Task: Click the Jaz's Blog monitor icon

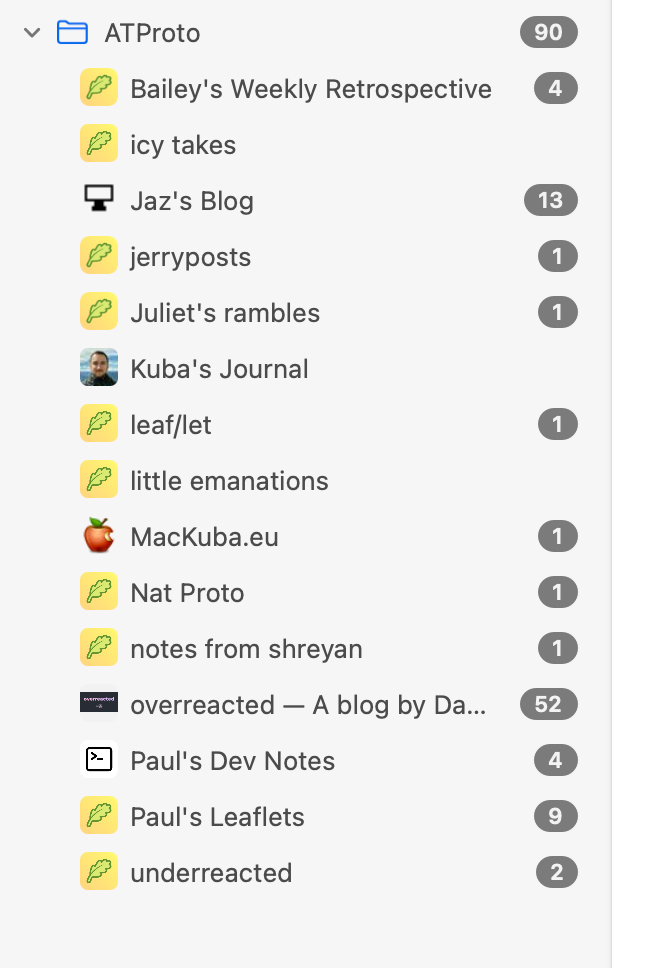Action: pos(99,200)
